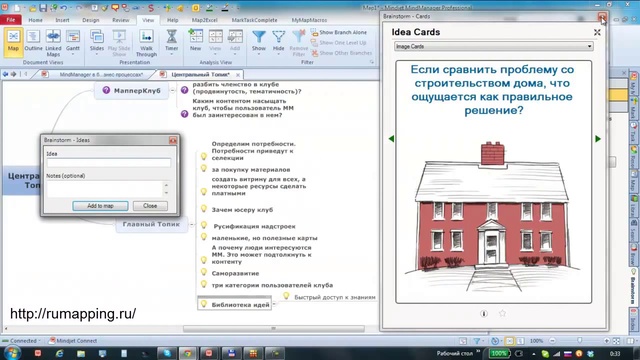Select маленькие, но полезные карты topic
Image resolution: width=640 pixels, height=360 pixels.
(264, 238)
